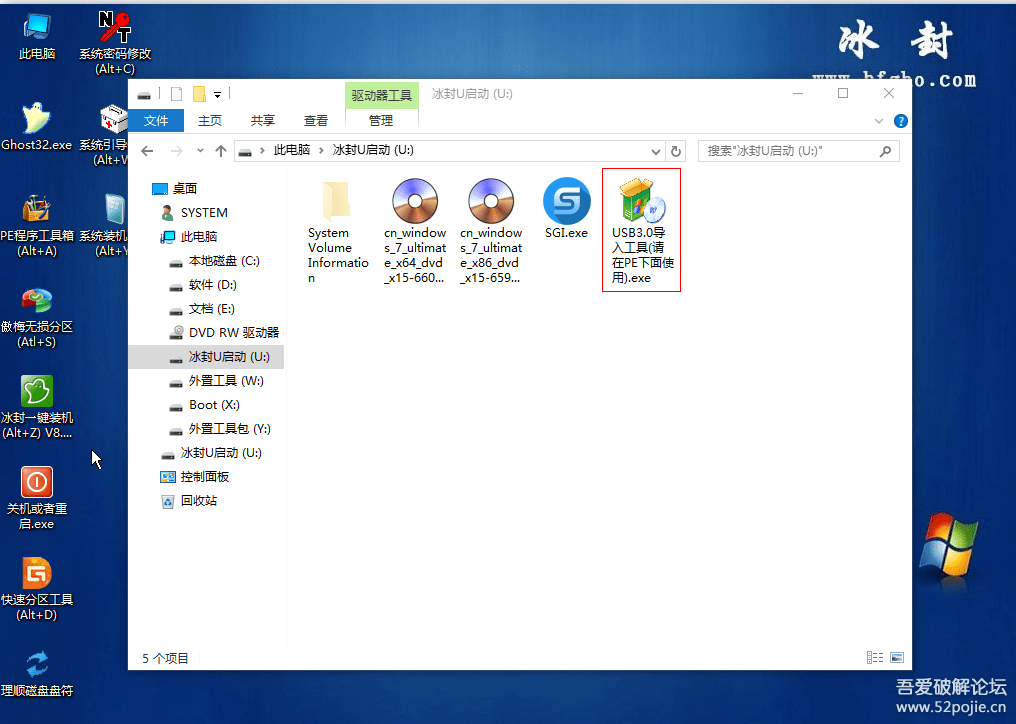Switch to the 主页 ribbon tab
This screenshot has width=1016, height=724.
[209, 121]
